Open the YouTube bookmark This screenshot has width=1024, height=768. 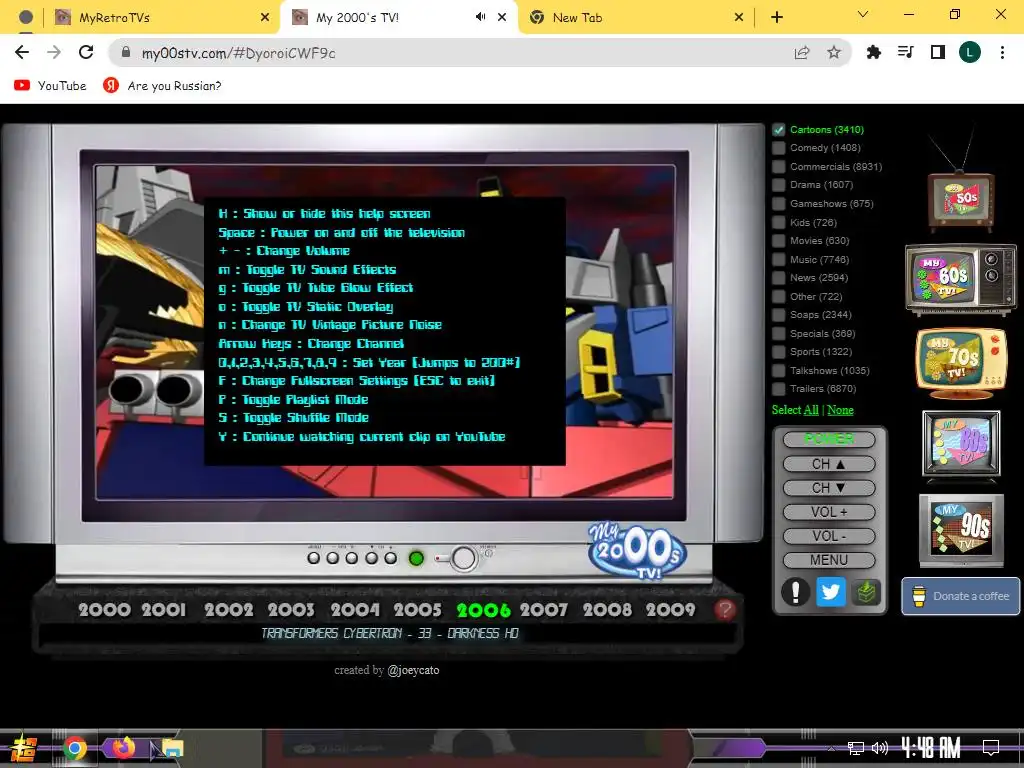point(50,86)
